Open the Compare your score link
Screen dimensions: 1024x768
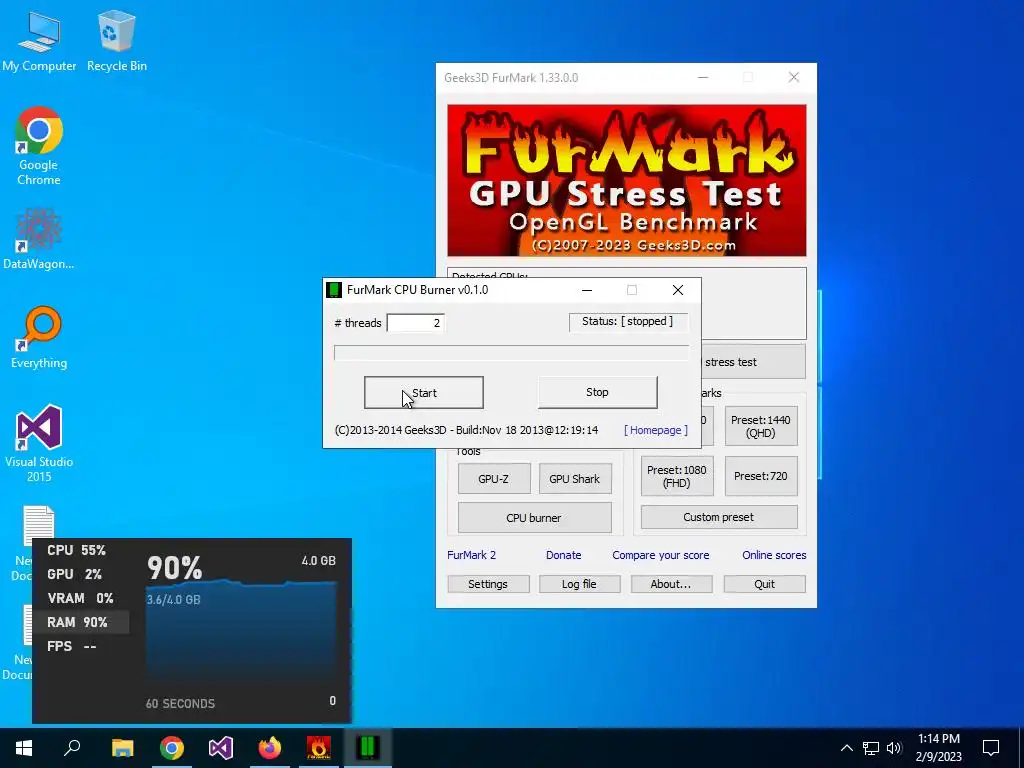(x=661, y=555)
